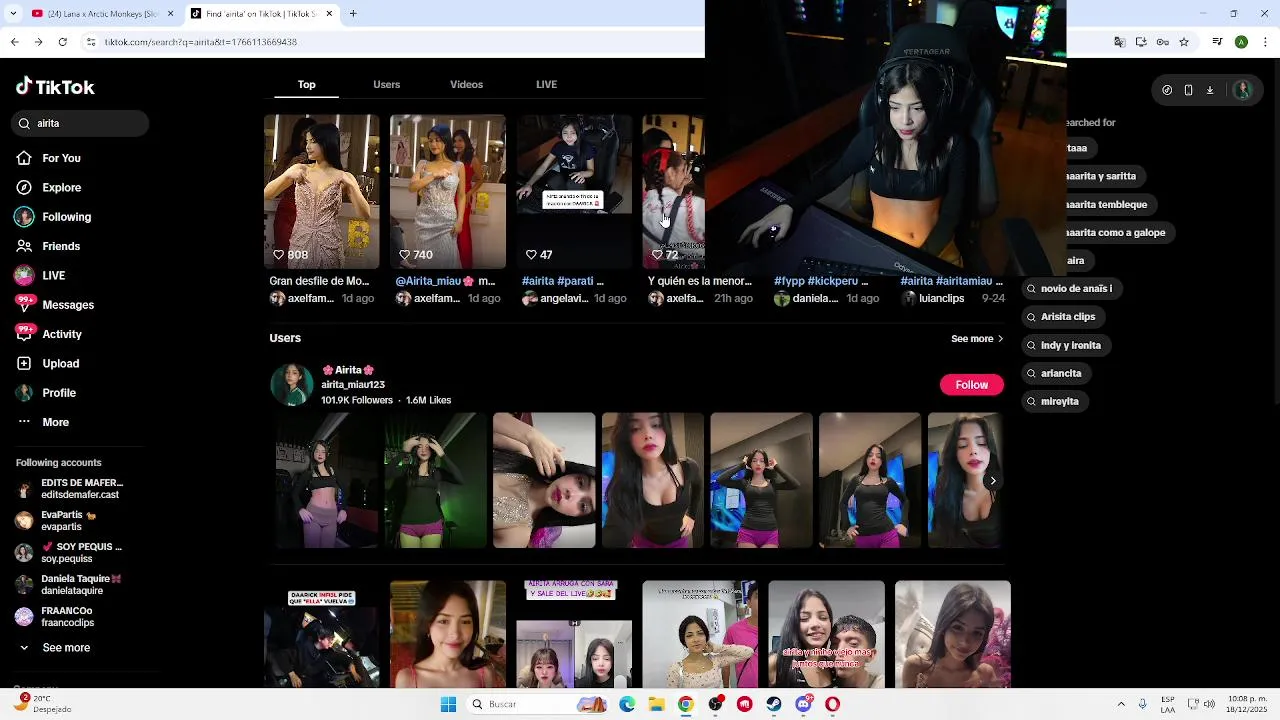
Task: Go back in browser history
Action: pos(14,42)
